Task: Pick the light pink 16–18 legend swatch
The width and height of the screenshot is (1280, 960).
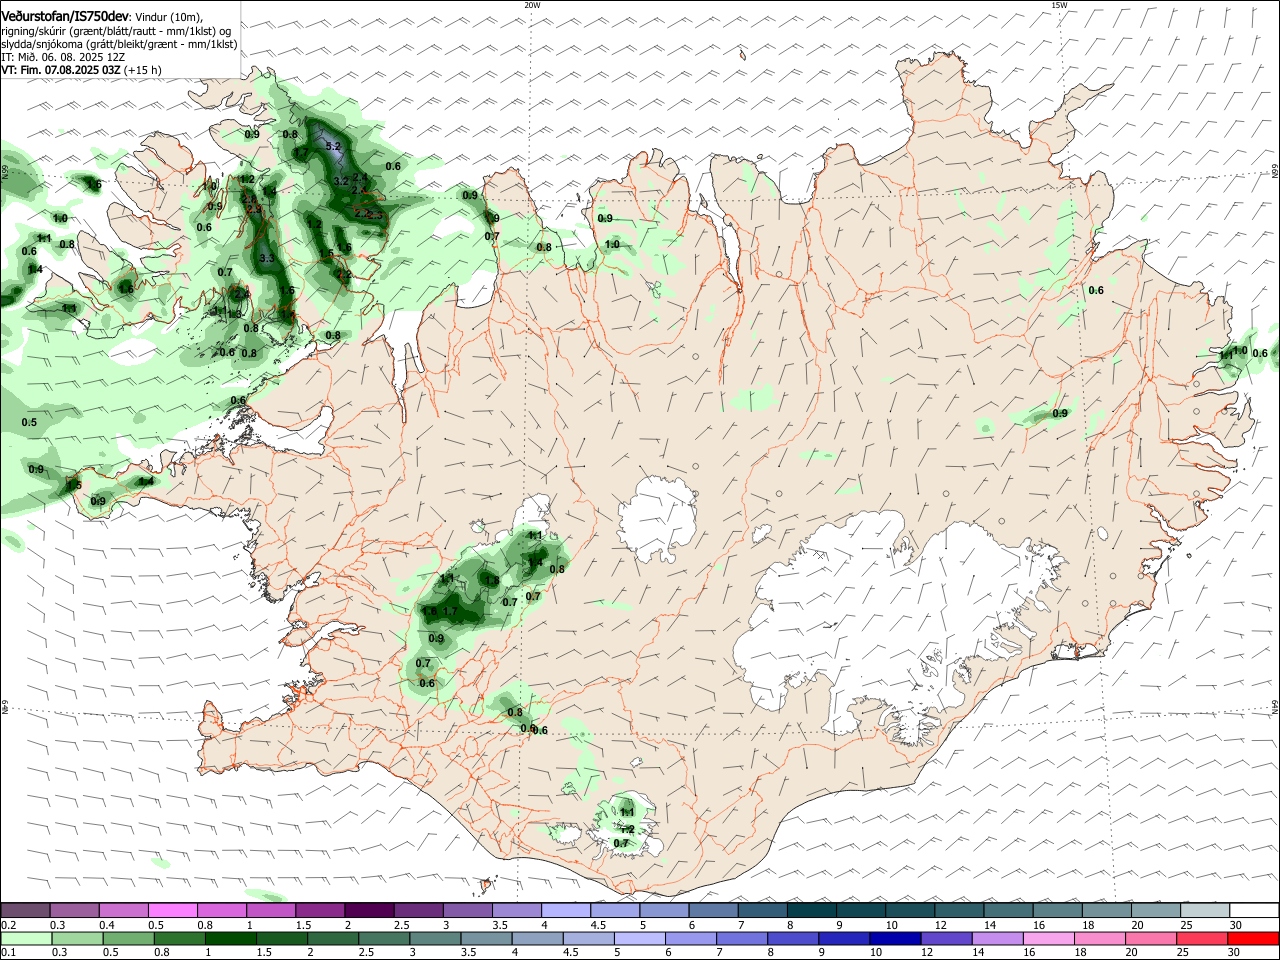Action: tap(1049, 938)
